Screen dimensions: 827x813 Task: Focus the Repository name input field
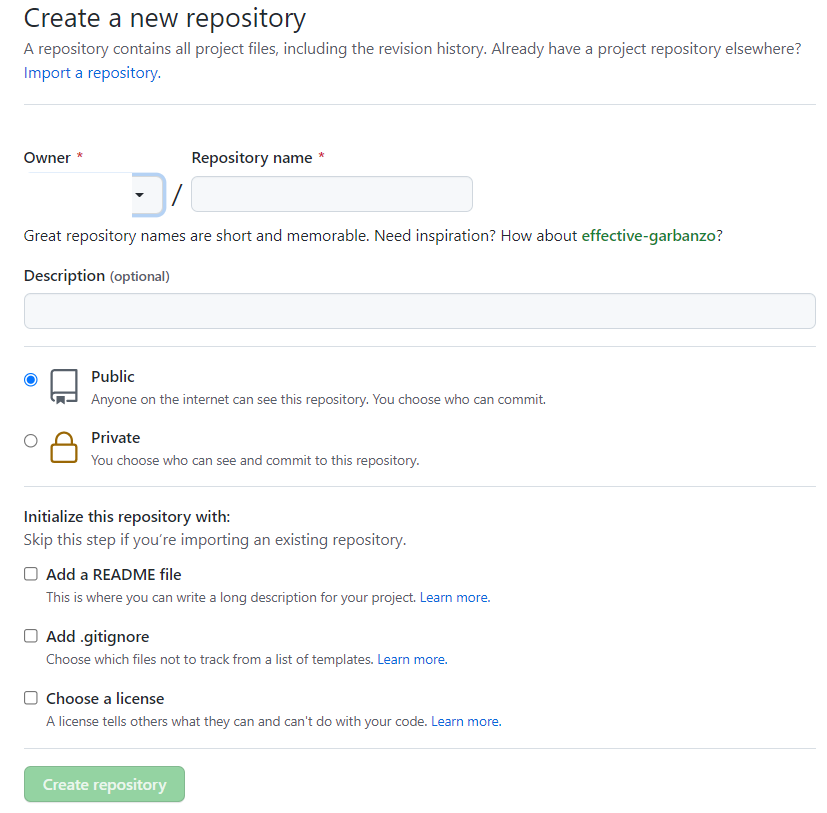point(332,194)
